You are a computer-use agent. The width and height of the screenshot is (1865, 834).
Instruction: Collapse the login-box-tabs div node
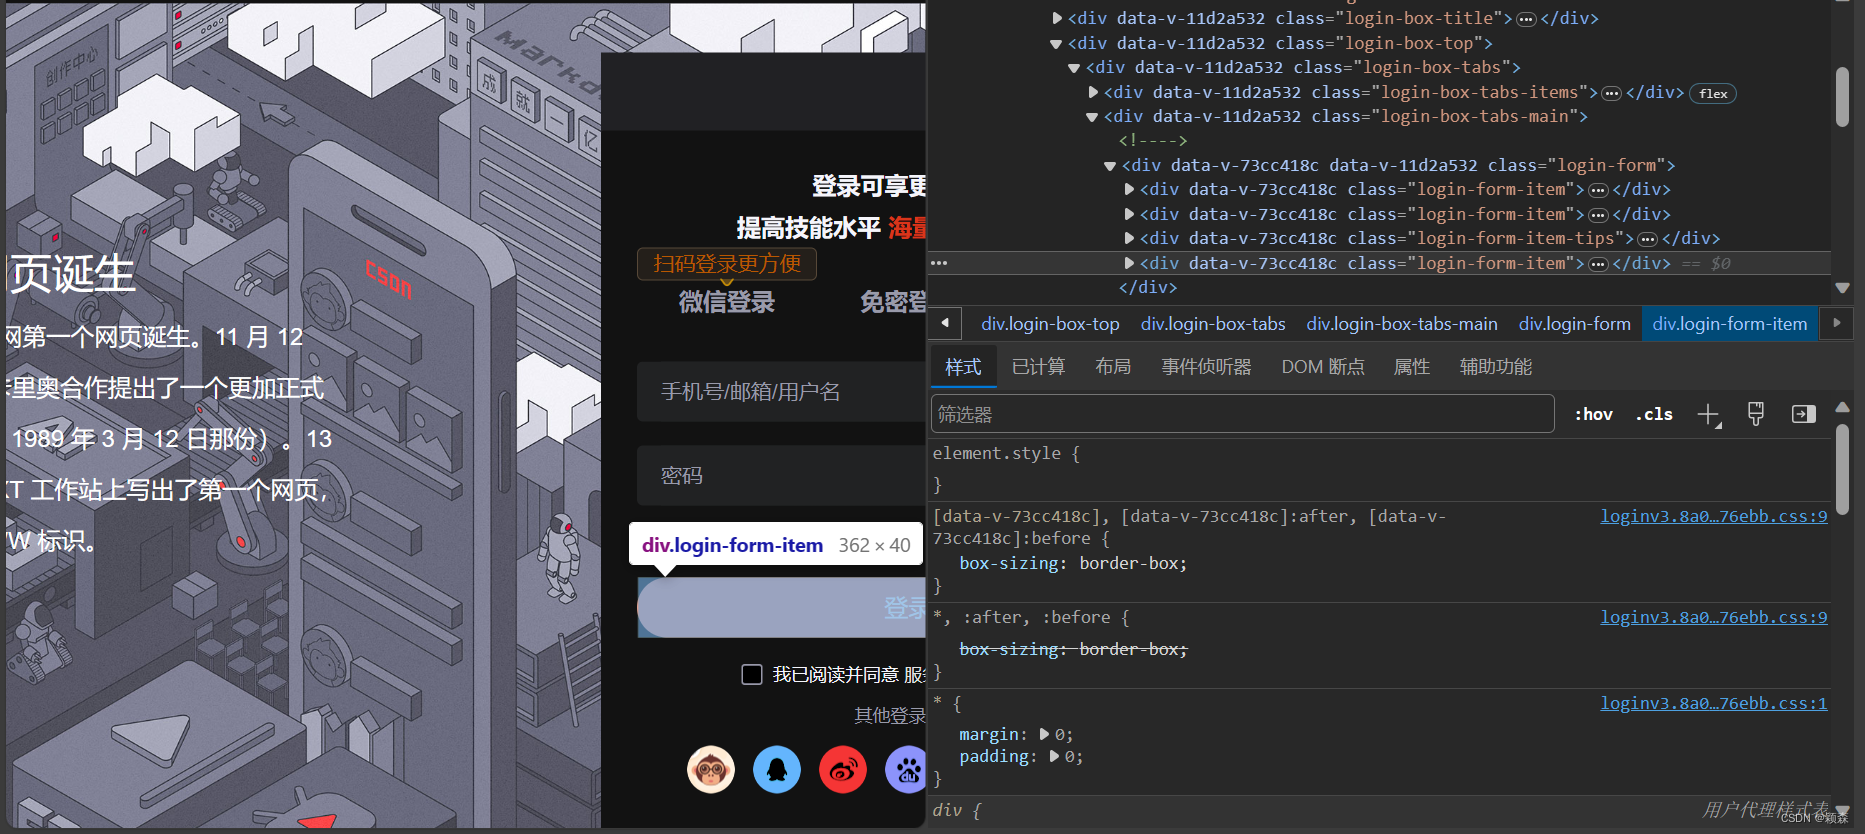coord(1074,68)
